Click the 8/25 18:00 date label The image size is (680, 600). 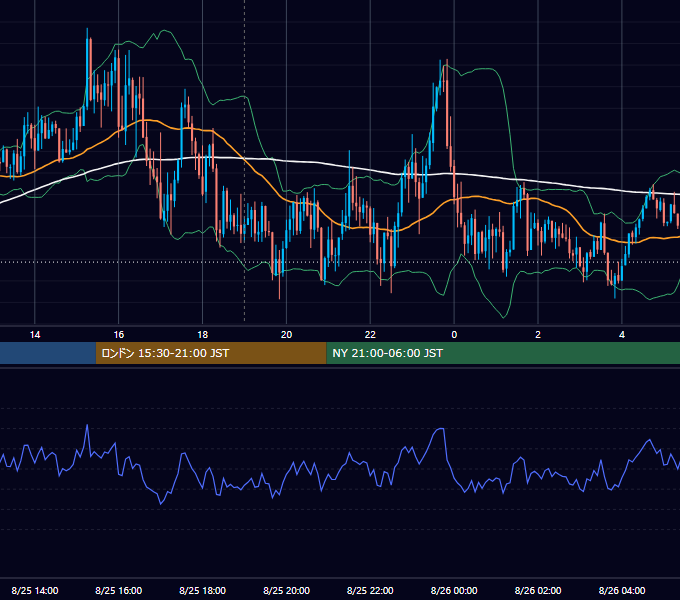203,590
